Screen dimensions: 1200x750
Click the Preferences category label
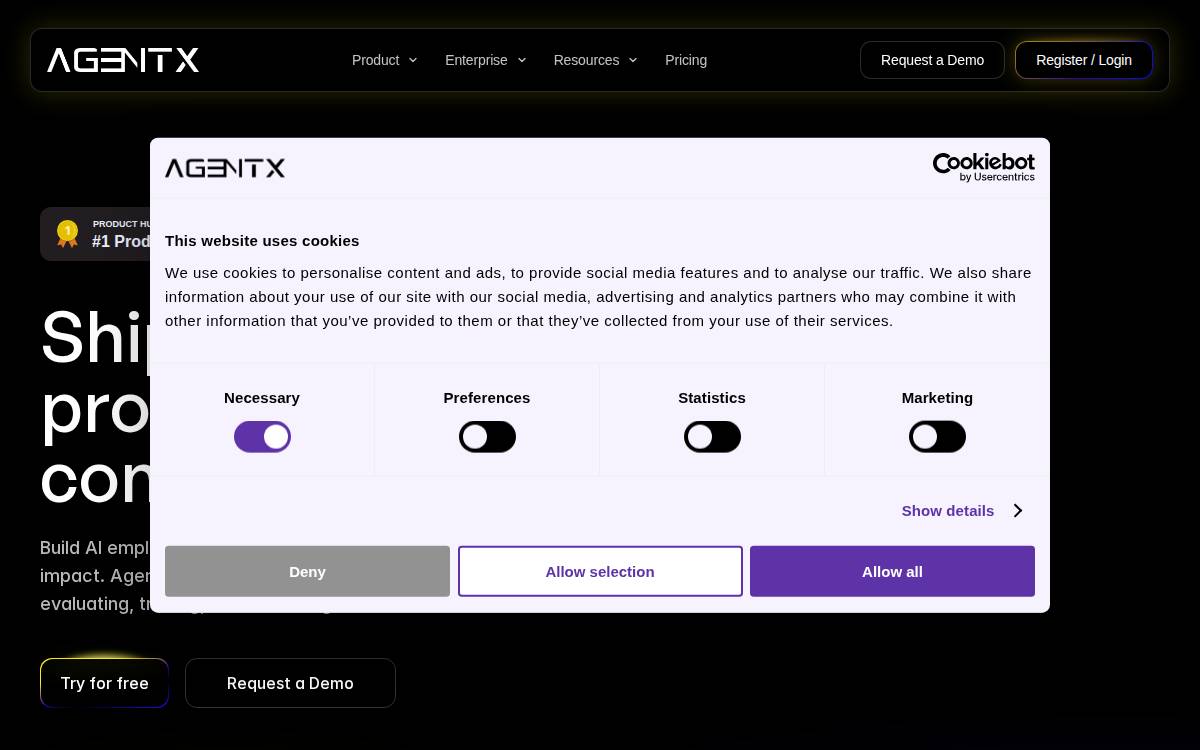[487, 398]
